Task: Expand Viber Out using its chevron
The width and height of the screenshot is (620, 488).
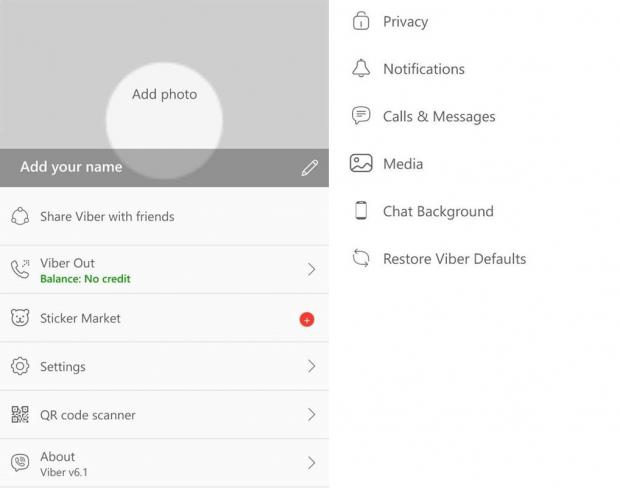Action: 311,270
